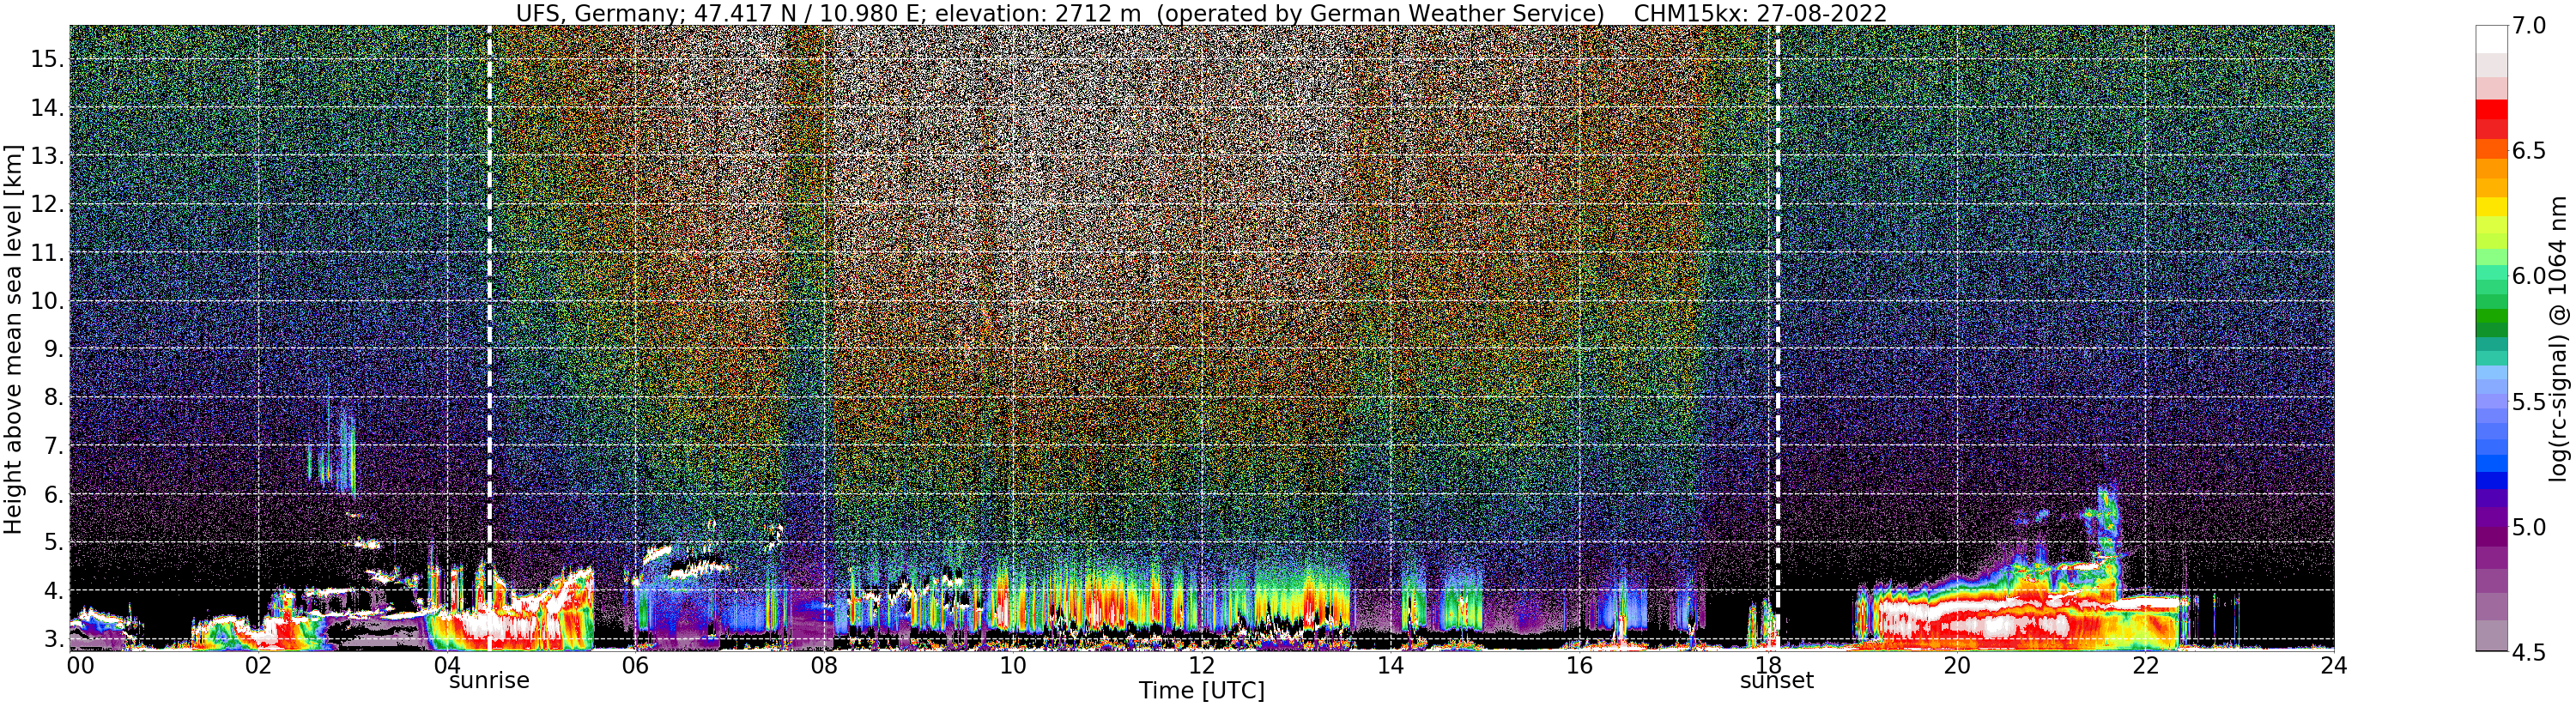The image size is (2576, 707).
Task: Click the '15.' tick on the height axis
Action: pyautogui.click(x=47, y=59)
